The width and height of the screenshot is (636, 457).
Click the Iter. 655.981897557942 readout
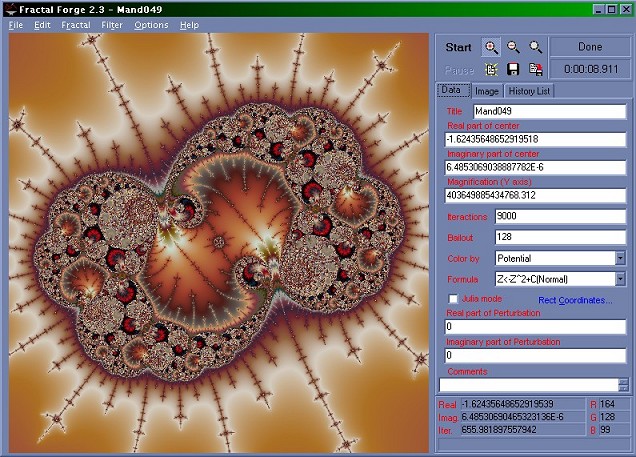coord(522,429)
